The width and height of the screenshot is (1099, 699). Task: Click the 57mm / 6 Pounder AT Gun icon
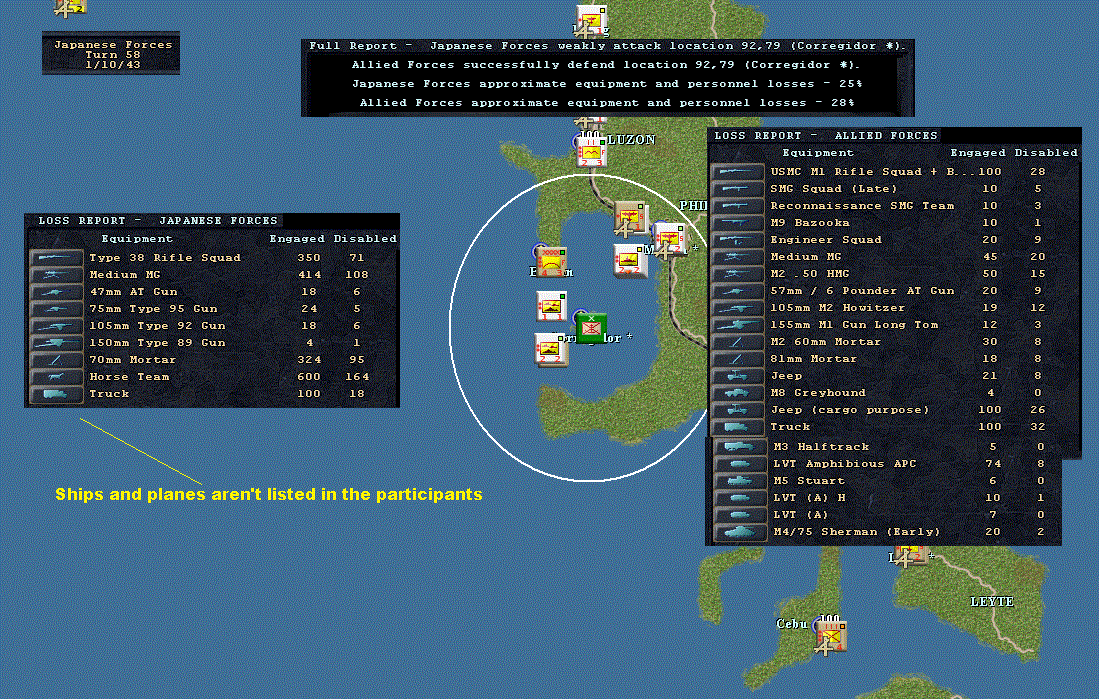point(738,291)
